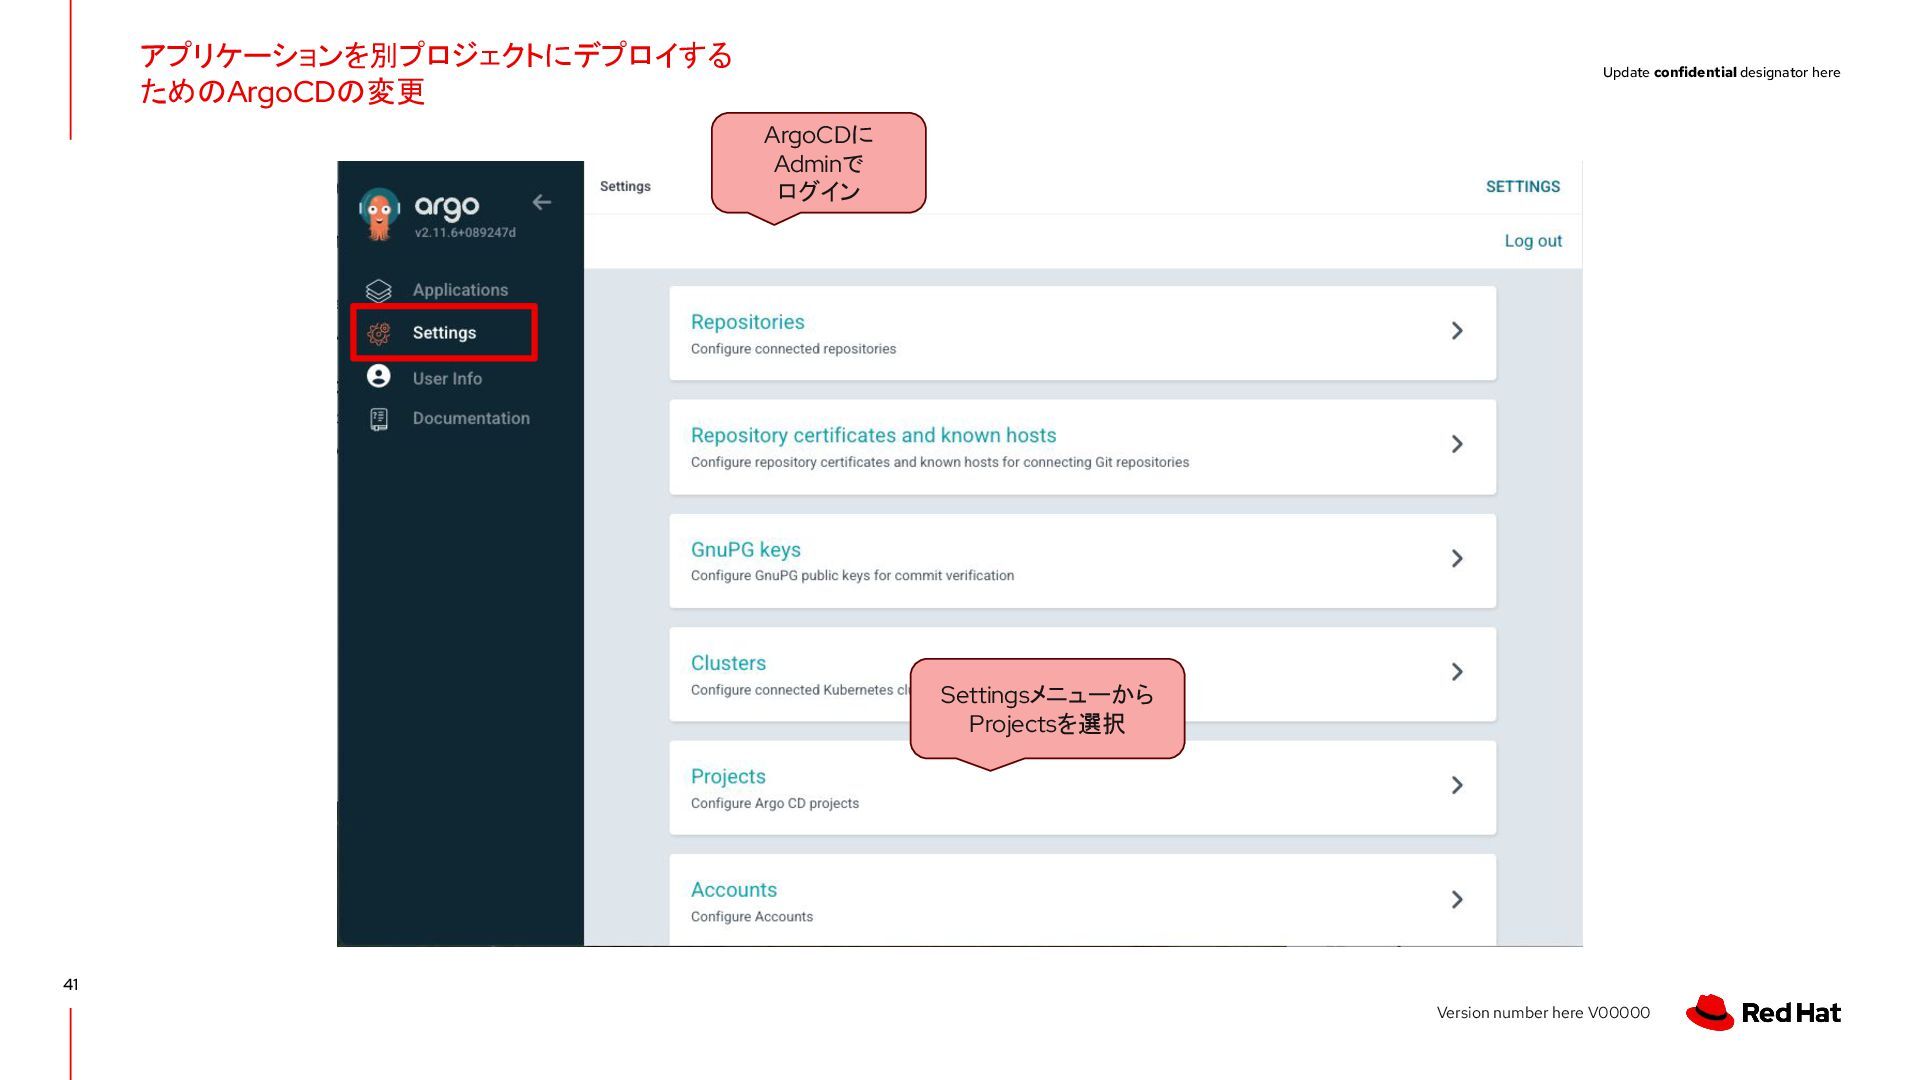Image resolution: width=1920 pixels, height=1080 pixels.
Task: Collapse sidebar with the back arrow
Action: point(542,202)
